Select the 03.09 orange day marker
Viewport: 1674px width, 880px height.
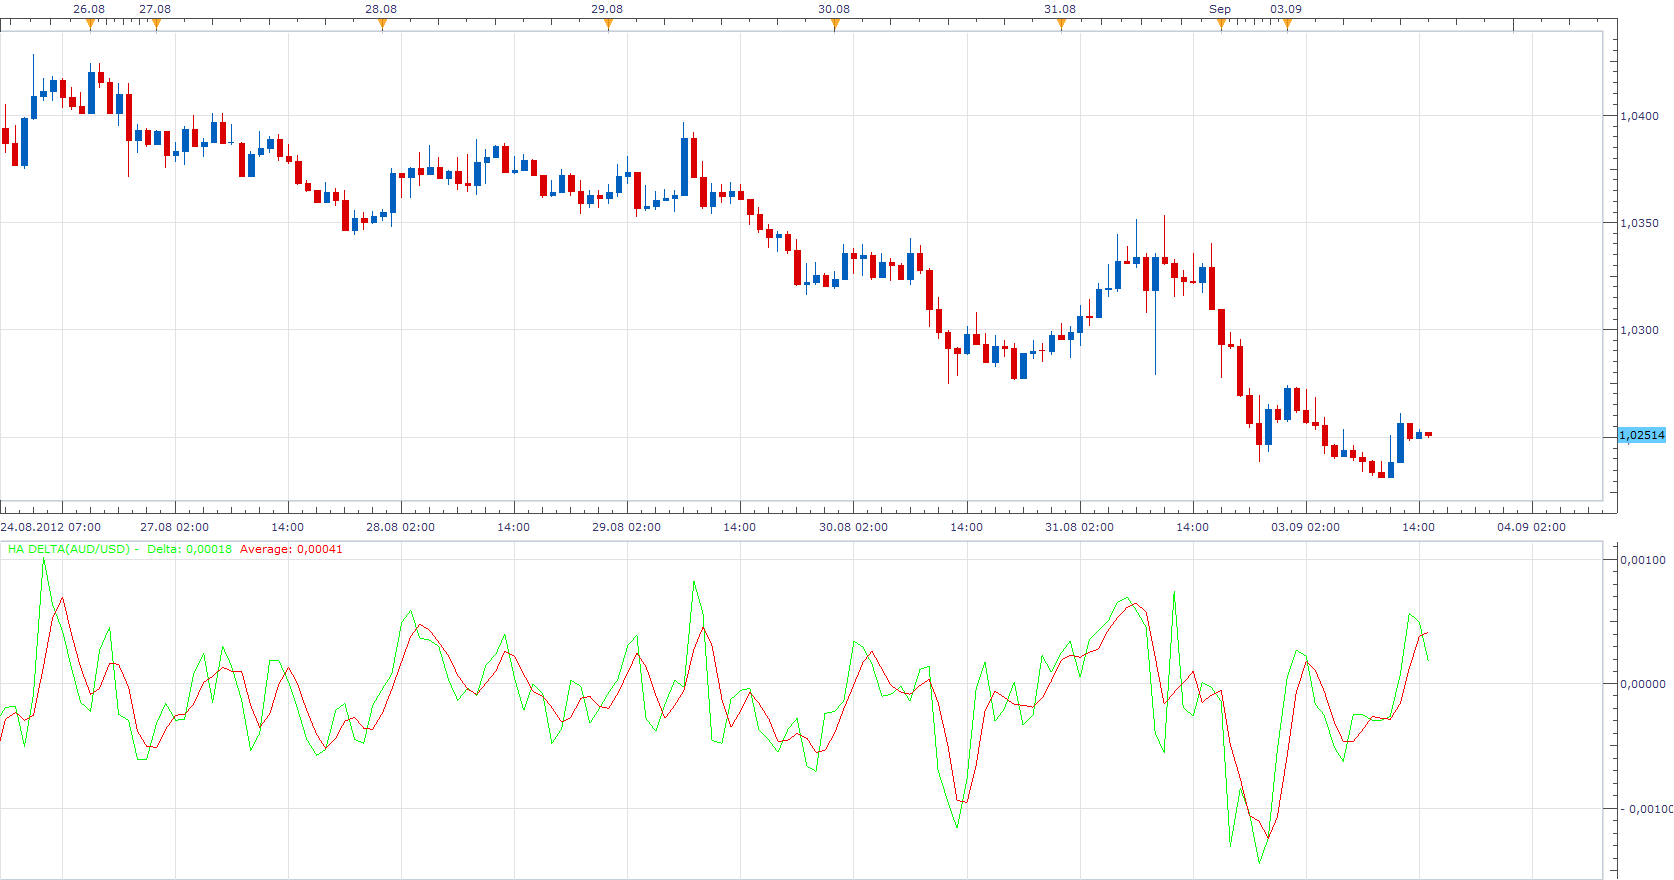1287,25
